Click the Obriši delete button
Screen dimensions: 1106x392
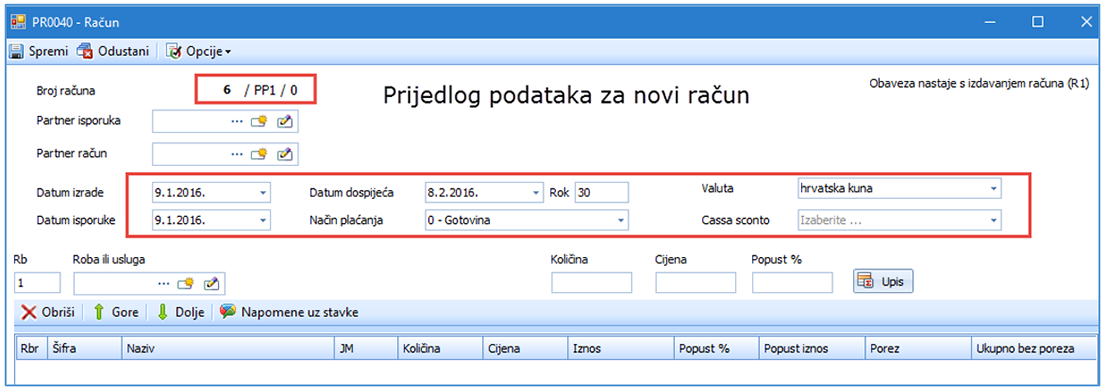[48, 312]
